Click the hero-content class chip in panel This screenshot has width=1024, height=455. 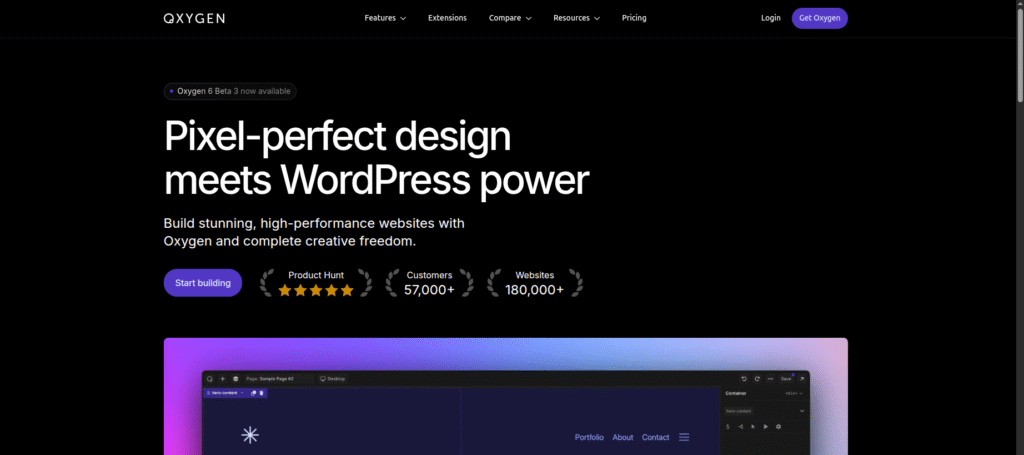tap(739, 411)
